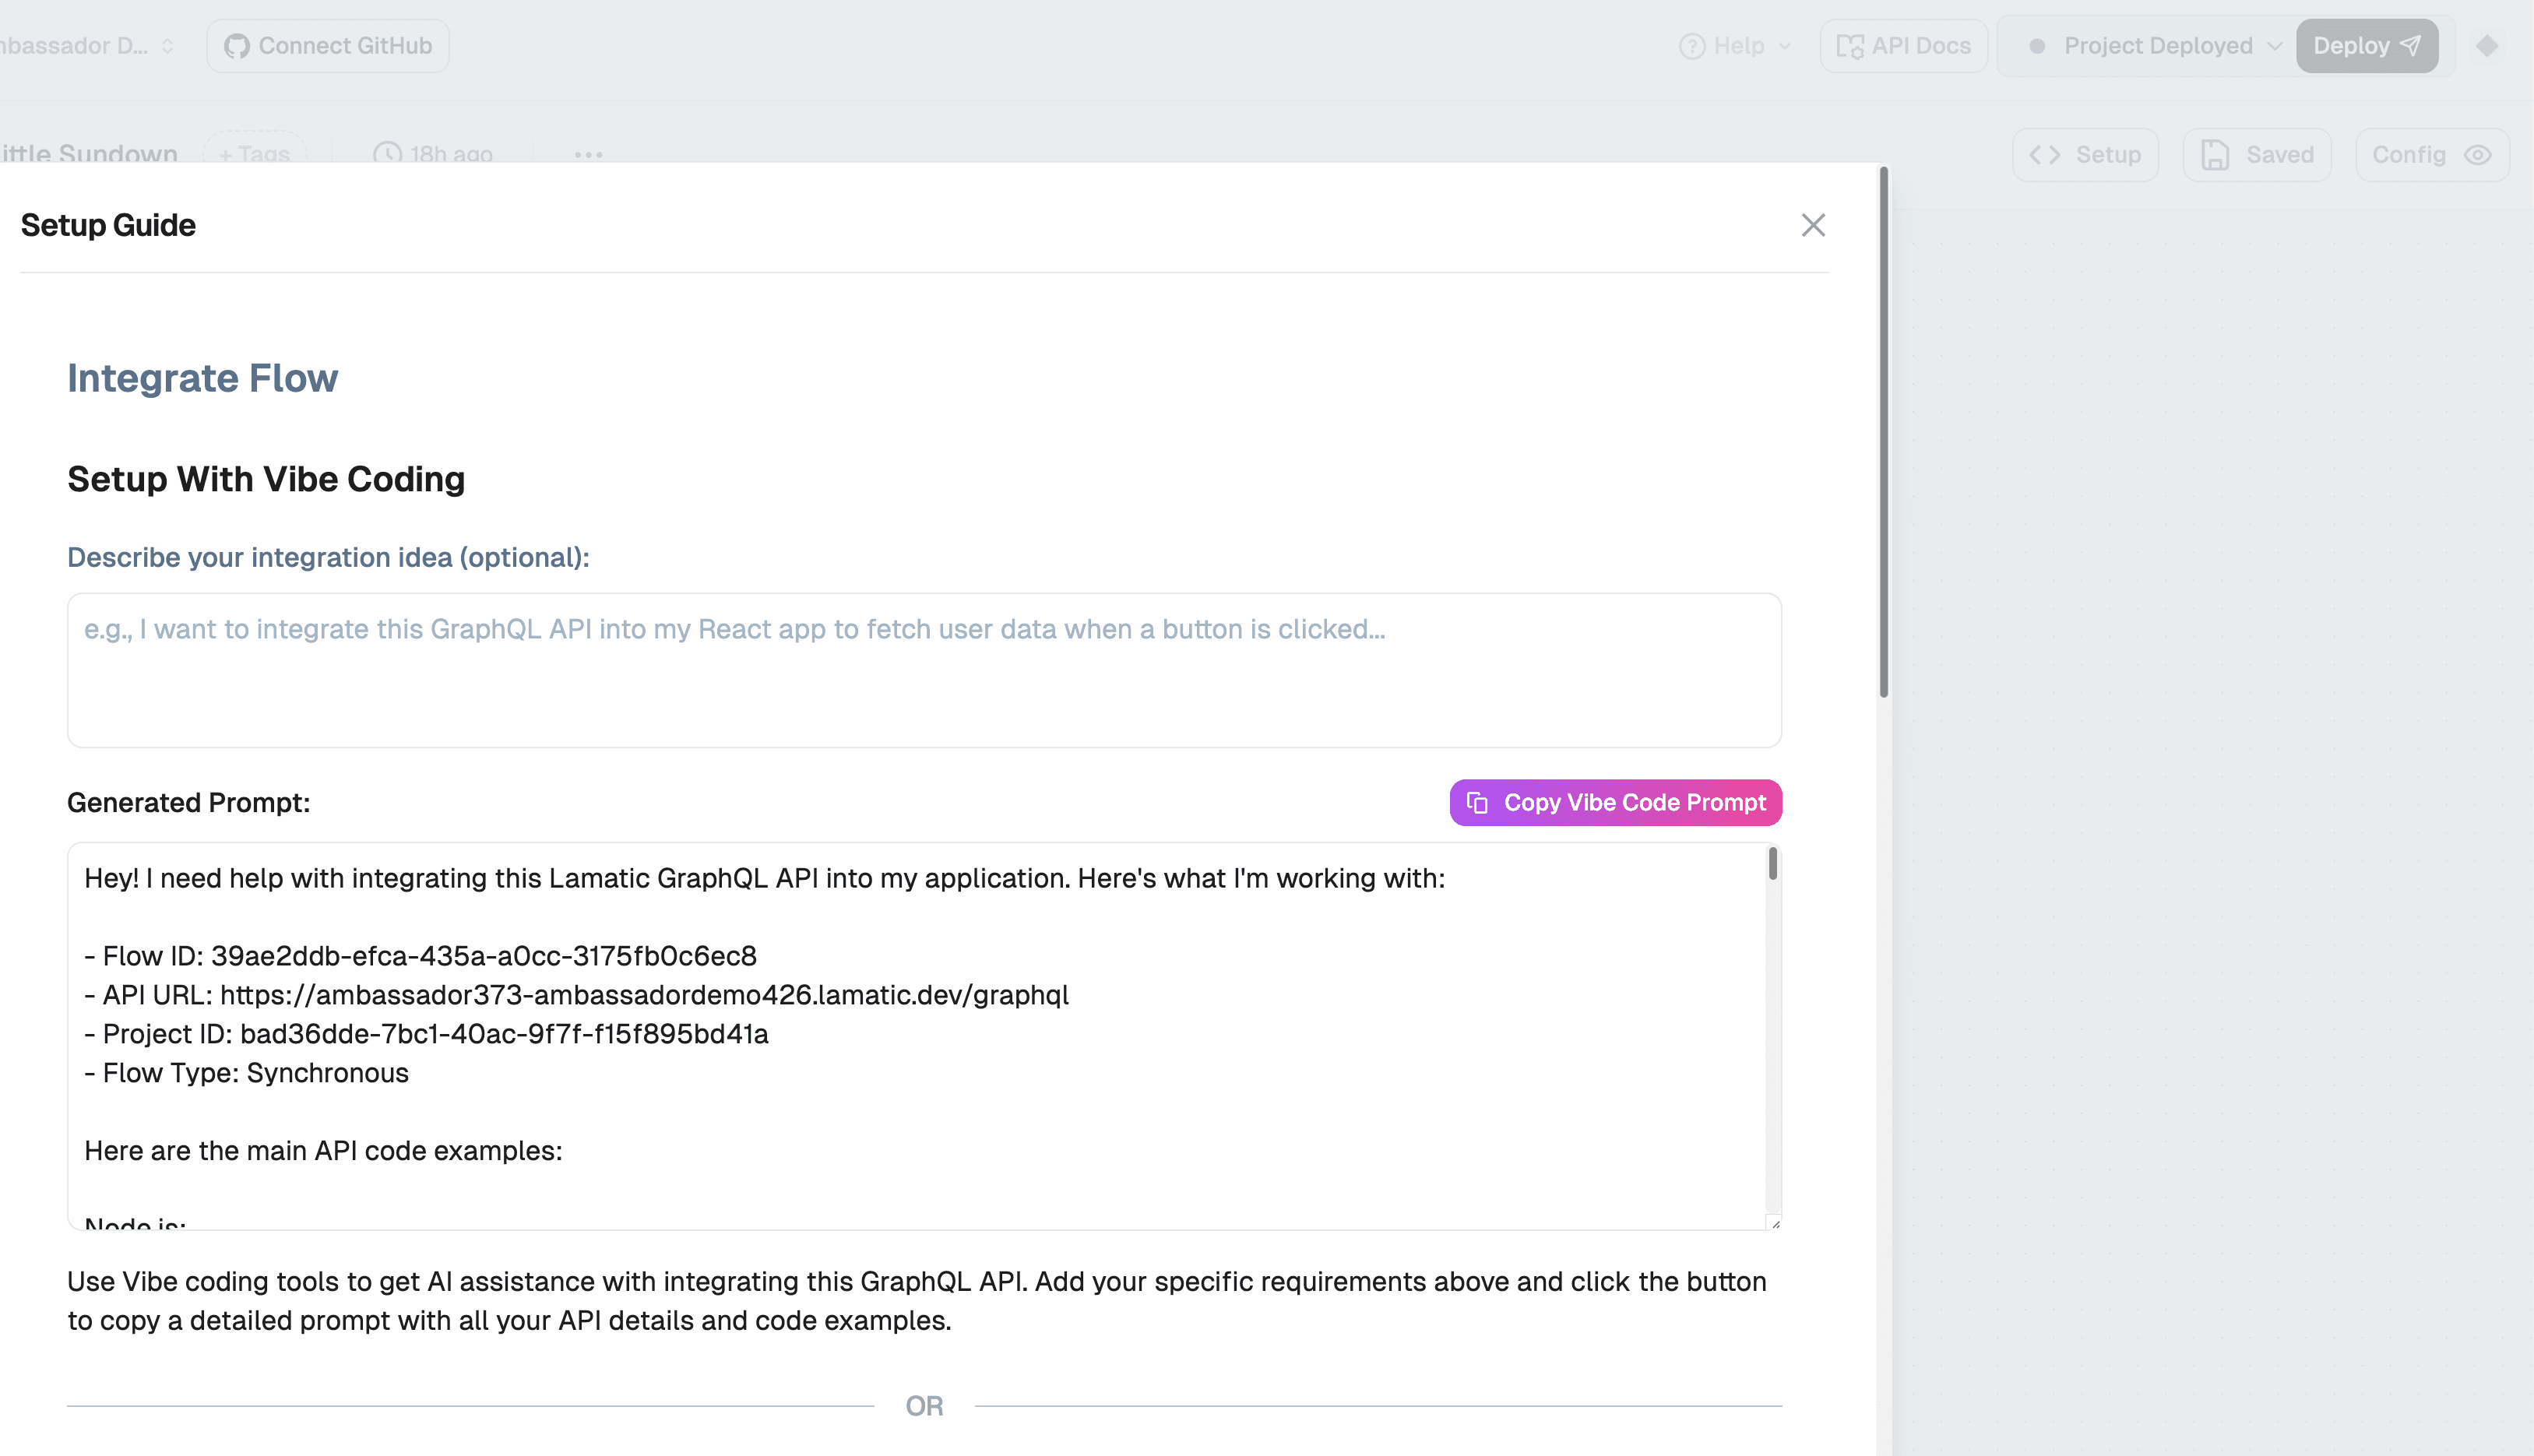Toggle the Config eye visibility icon

tap(2478, 155)
